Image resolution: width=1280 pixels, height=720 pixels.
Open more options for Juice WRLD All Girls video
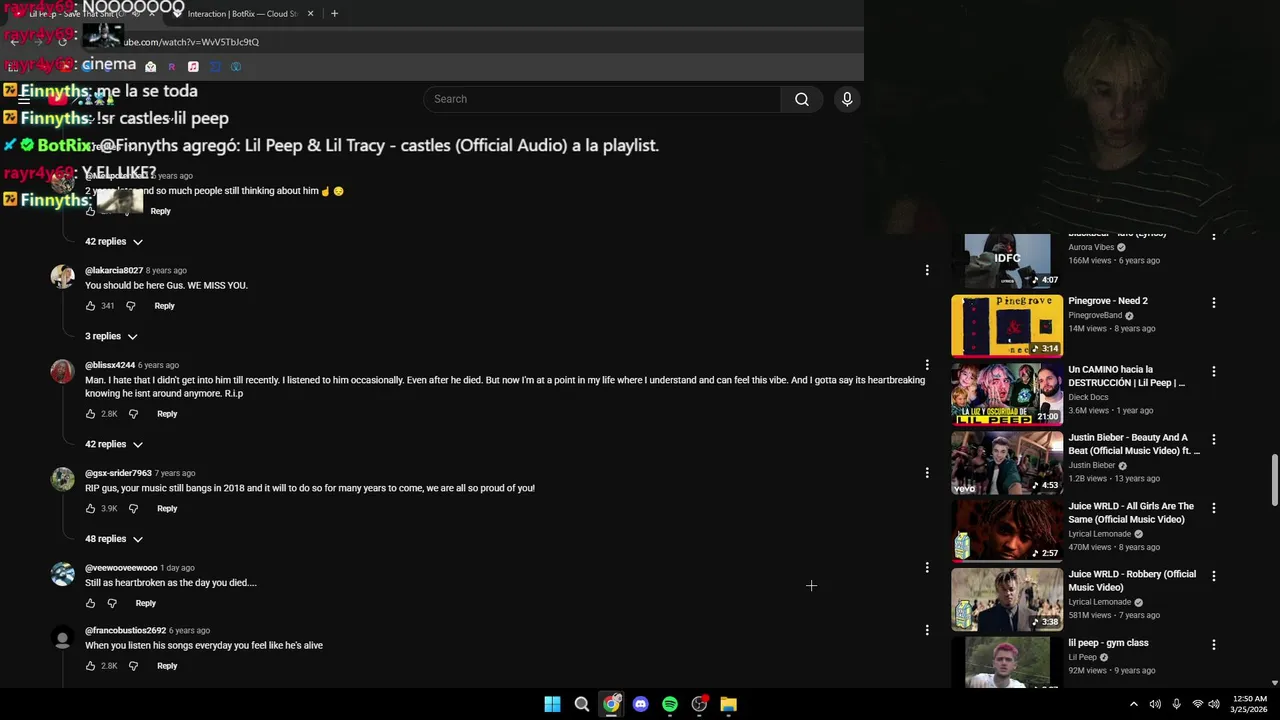coord(1214,508)
